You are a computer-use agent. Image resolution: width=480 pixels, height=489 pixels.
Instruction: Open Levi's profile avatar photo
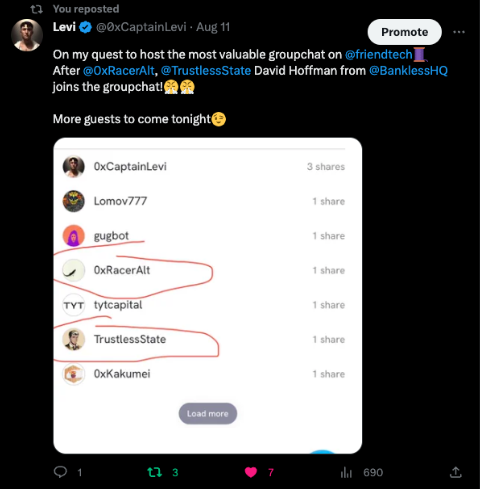tap(27, 35)
